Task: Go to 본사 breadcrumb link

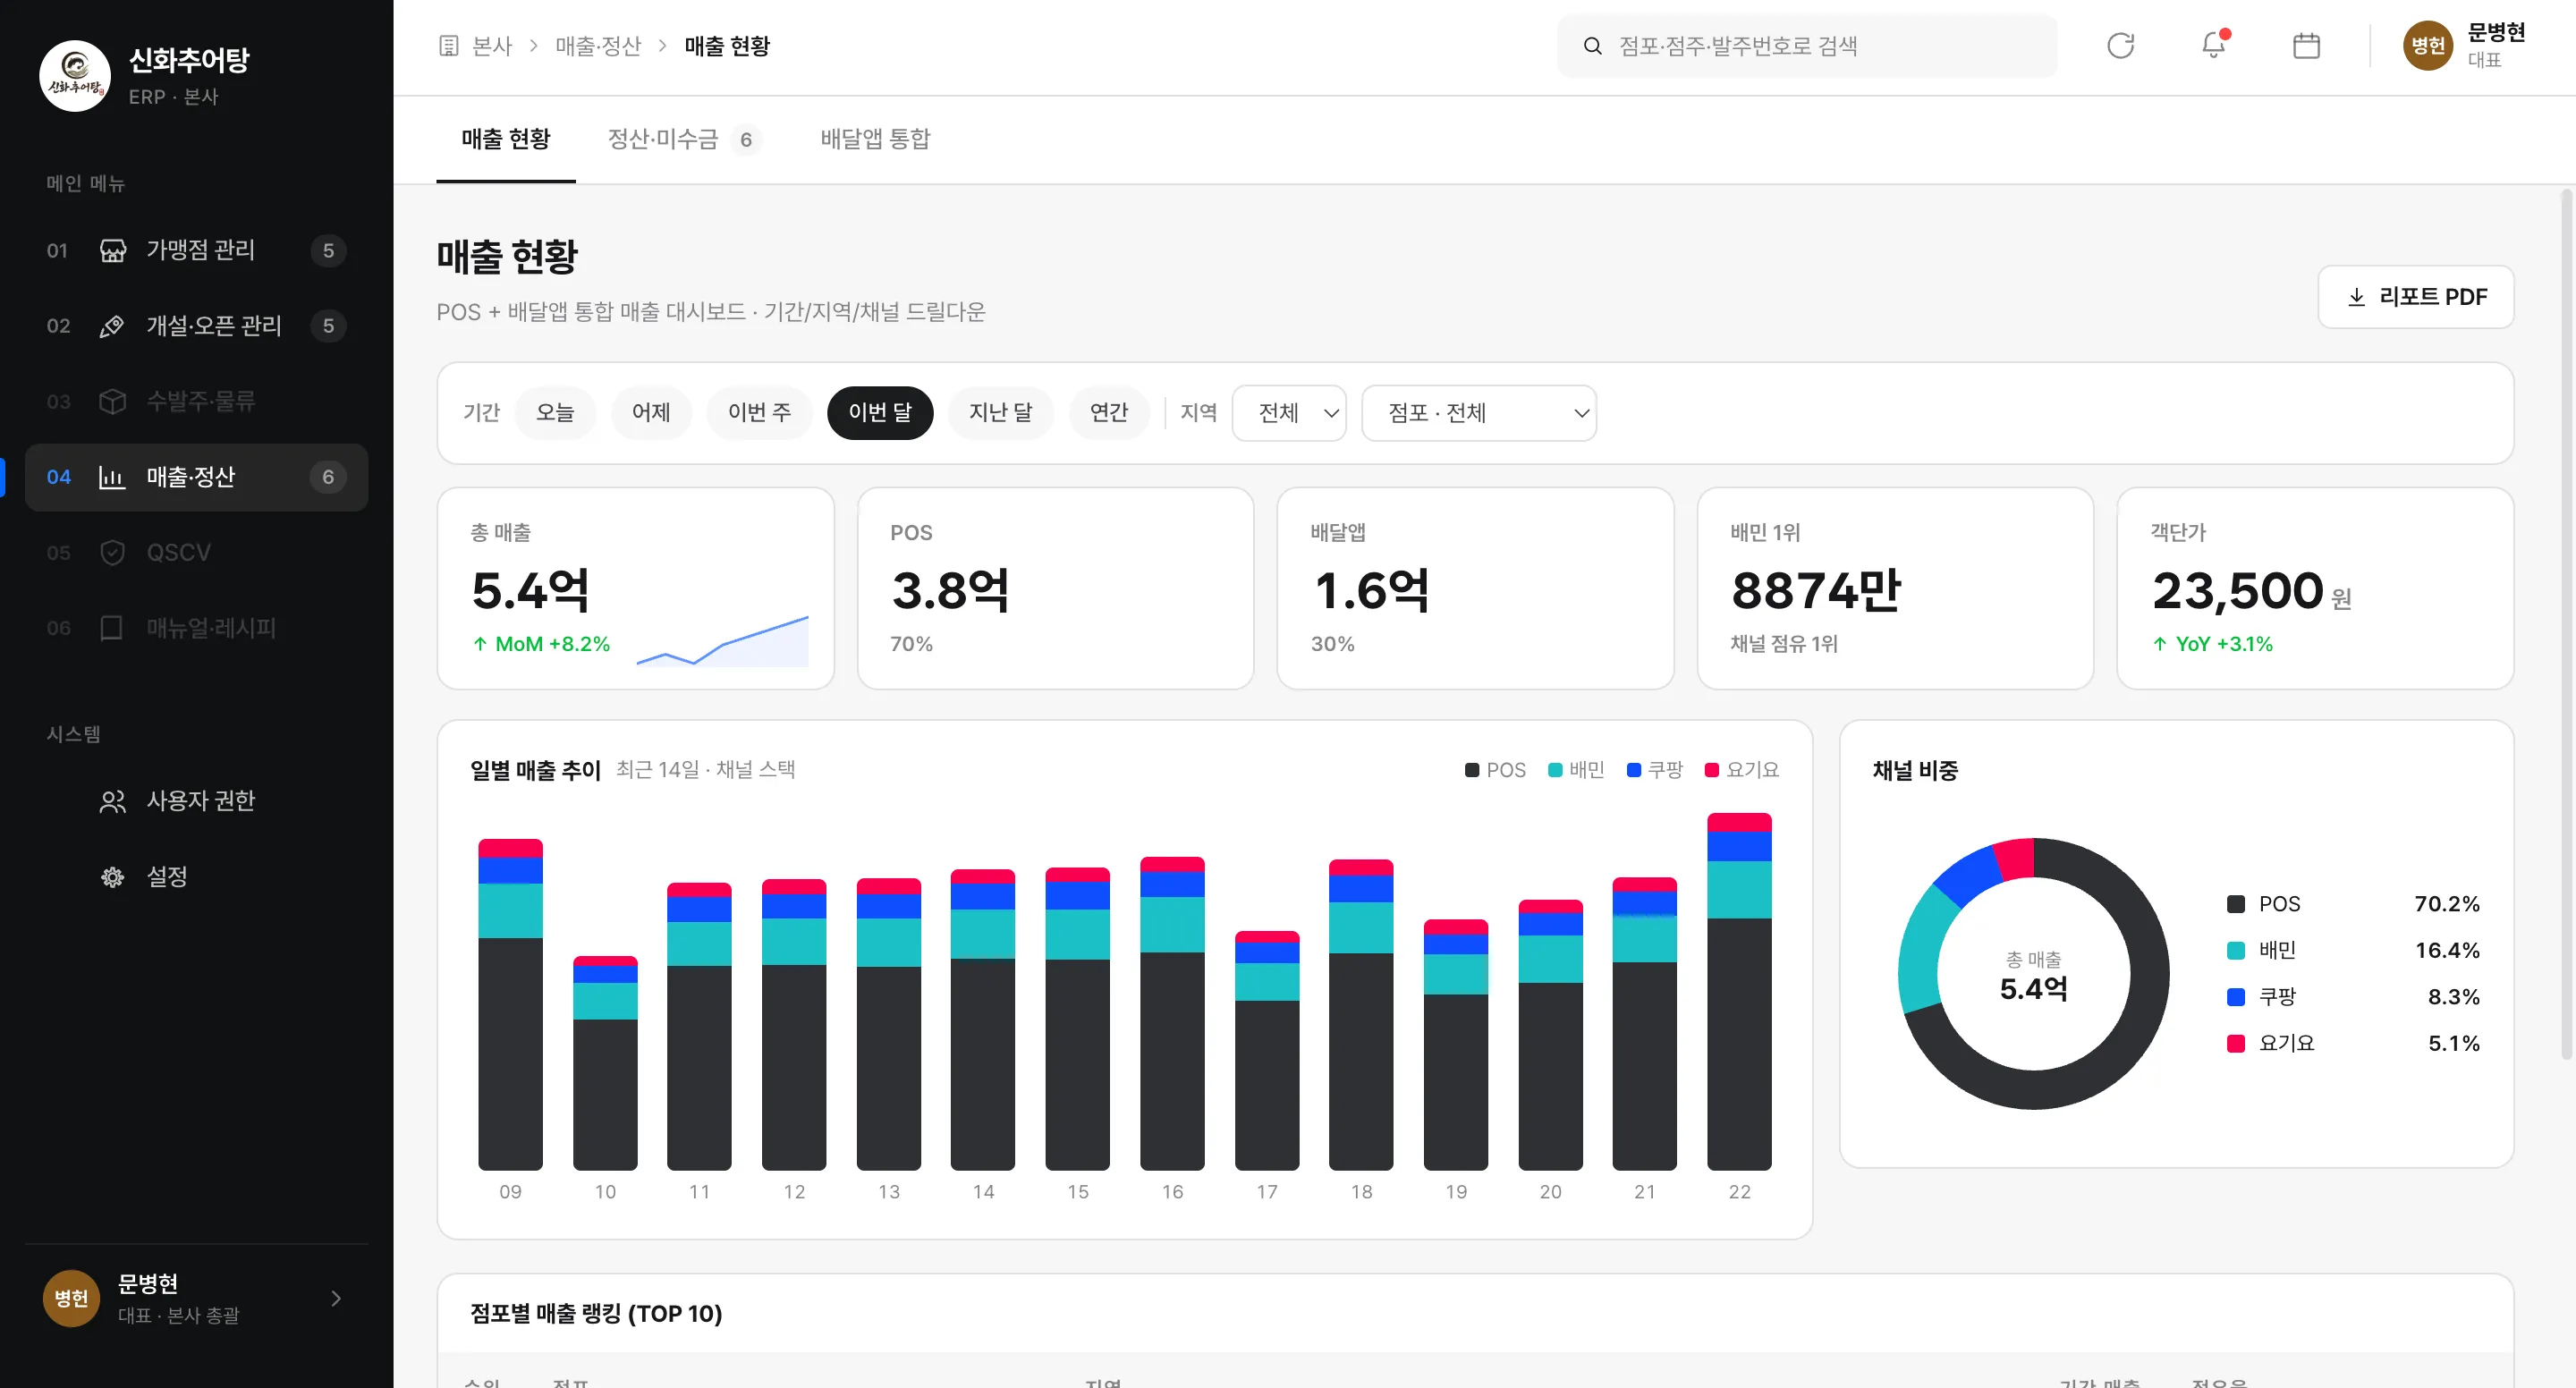Action: coord(492,46)
